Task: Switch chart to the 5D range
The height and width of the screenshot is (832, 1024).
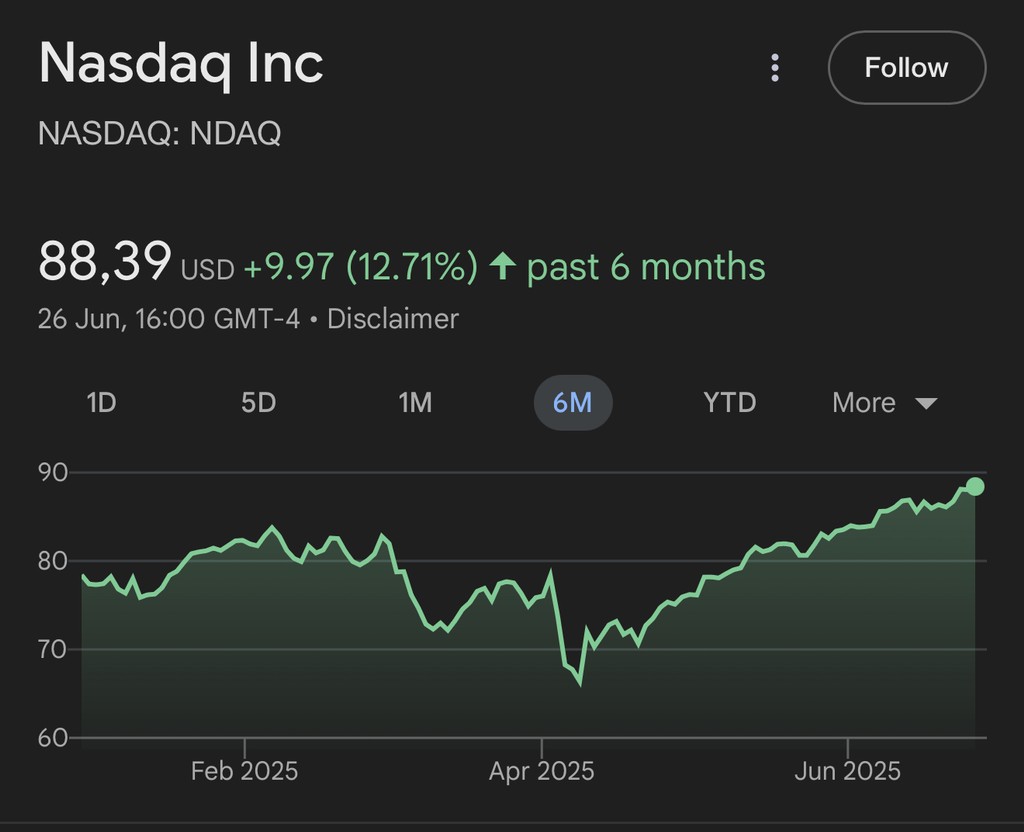Action: [258, 403]
